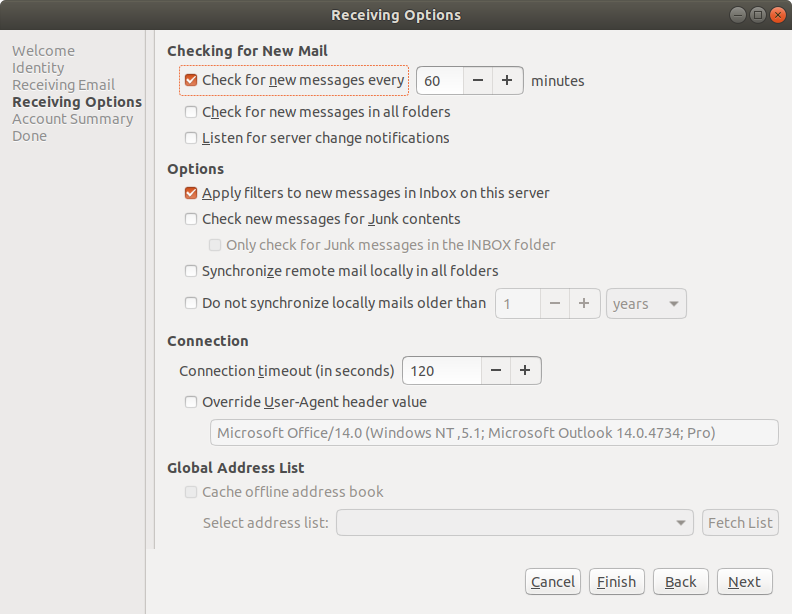Disable 'Apply filters to new messages in Inbox'
The width and height of the screenshot is (792, 614).
[x=191, y=193]
